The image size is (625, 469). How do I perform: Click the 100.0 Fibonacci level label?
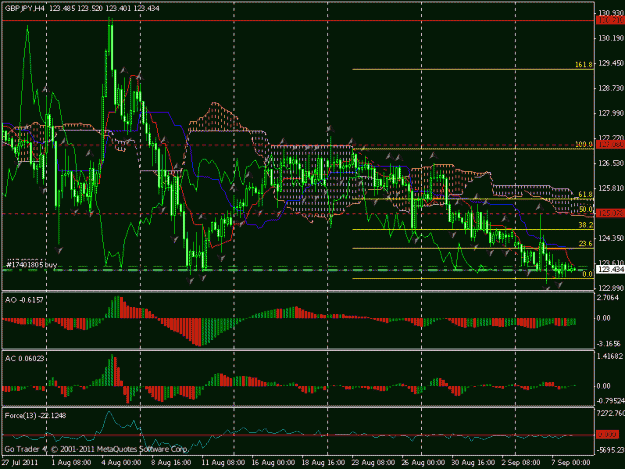(x=584, y=144)
